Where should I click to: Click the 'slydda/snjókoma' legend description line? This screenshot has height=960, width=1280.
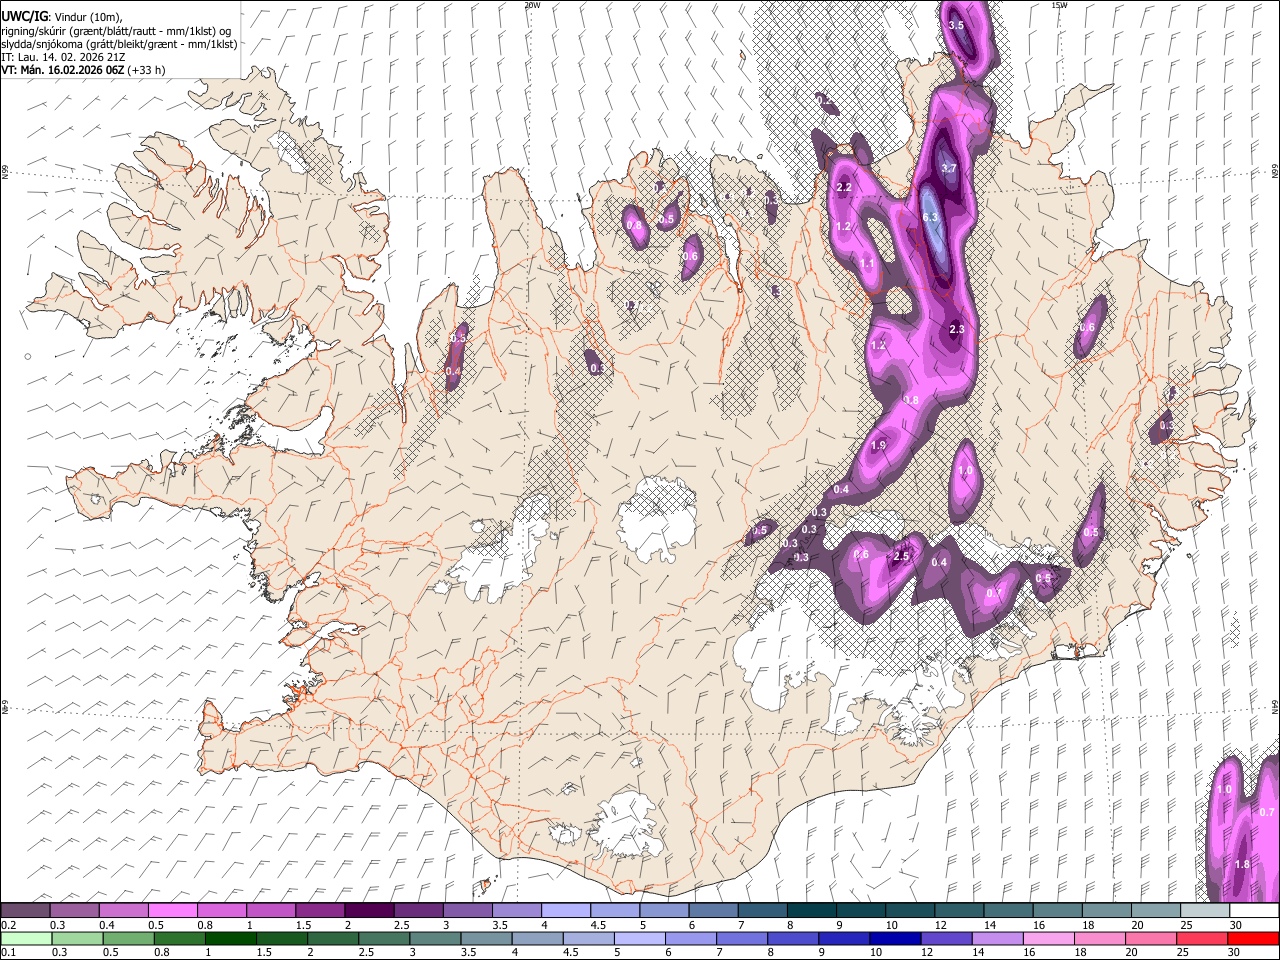coord(119,44)
